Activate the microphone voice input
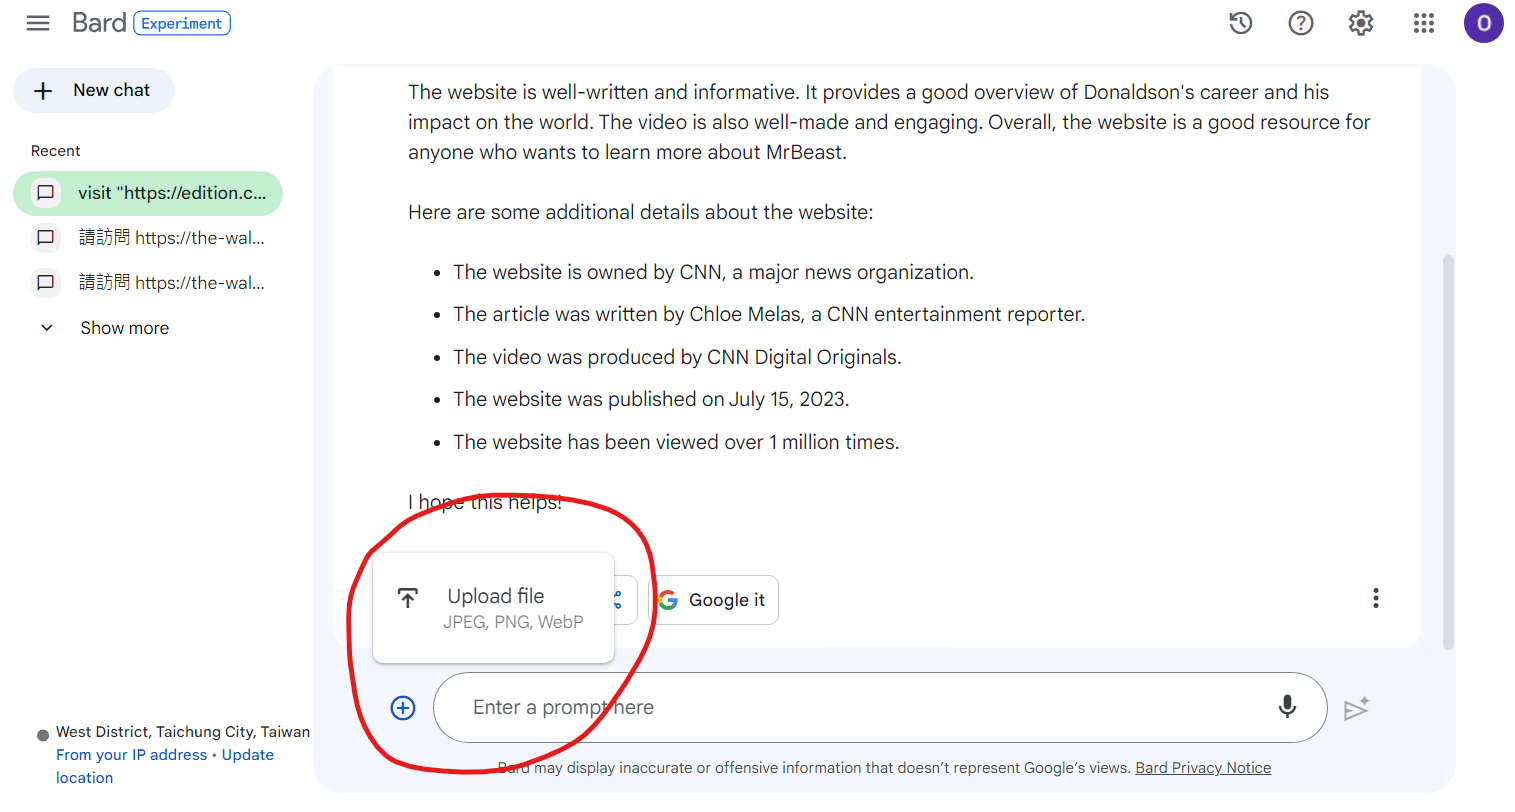 (x=1287, y=707)
